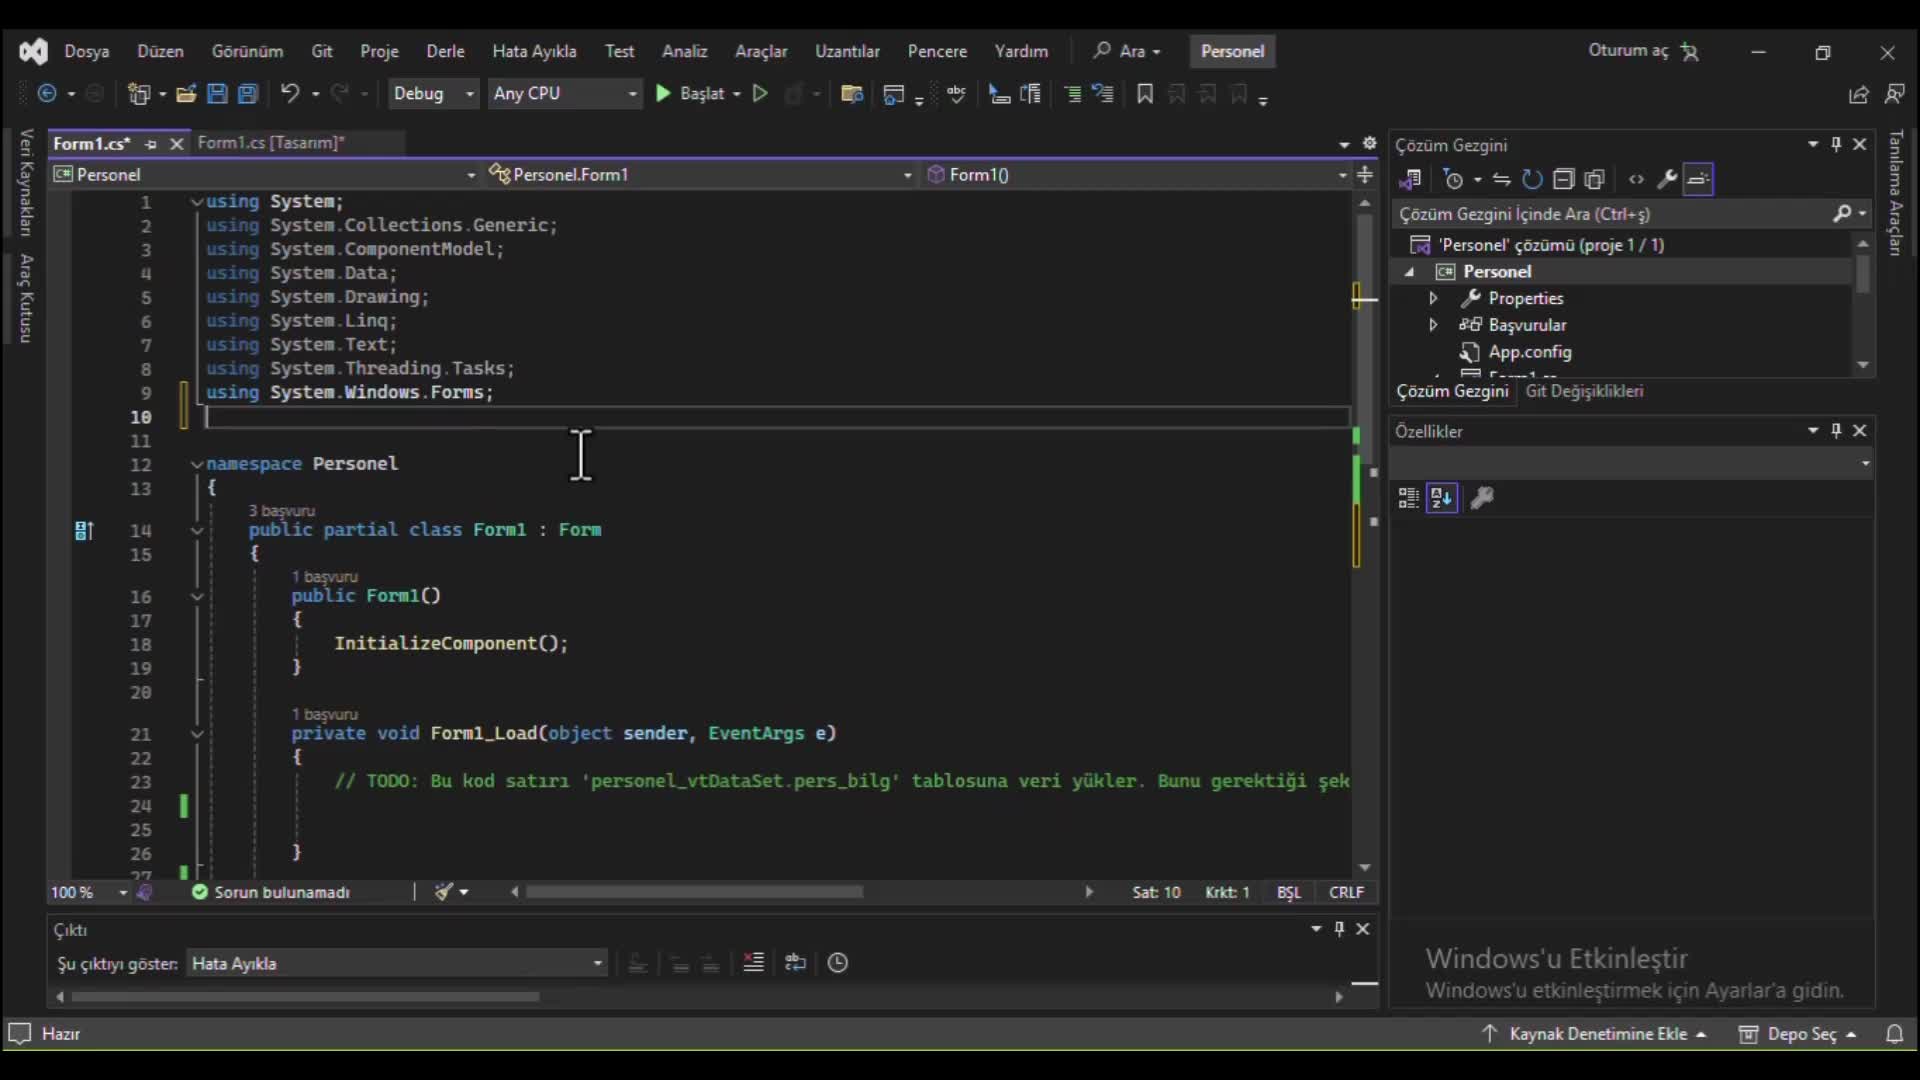The height and width of the screenshot is (1080, 1920).
Task: Click Depo Seç in status bar
Action: coord(1798,1034)
